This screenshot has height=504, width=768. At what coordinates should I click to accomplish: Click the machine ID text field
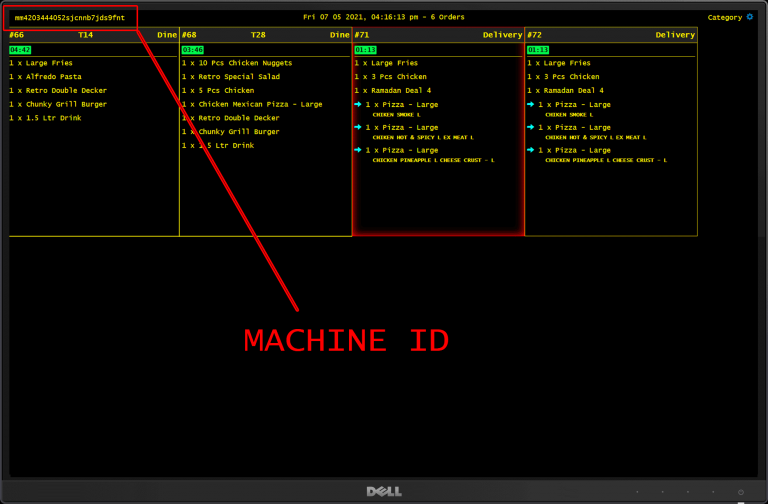[x=70, y=17]
